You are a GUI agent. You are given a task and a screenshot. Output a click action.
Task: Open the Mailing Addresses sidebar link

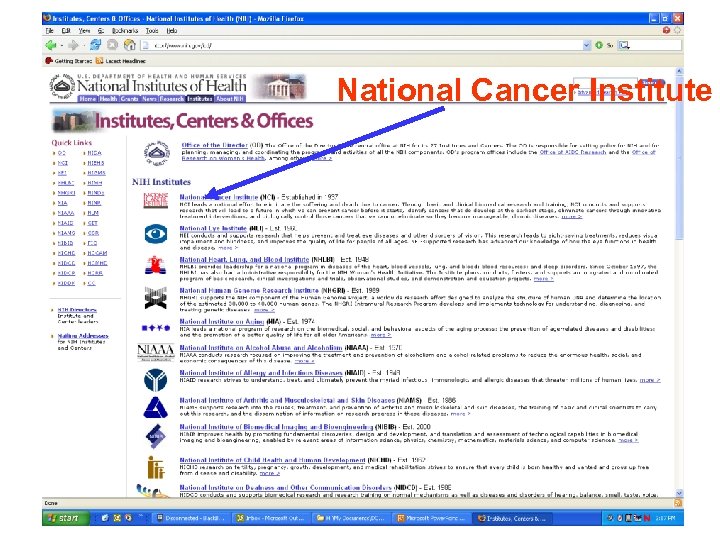point(83,336)
